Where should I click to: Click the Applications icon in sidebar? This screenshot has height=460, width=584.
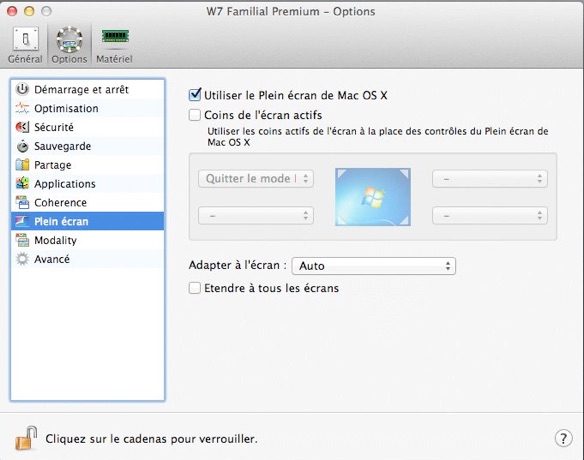pos(22,184)
